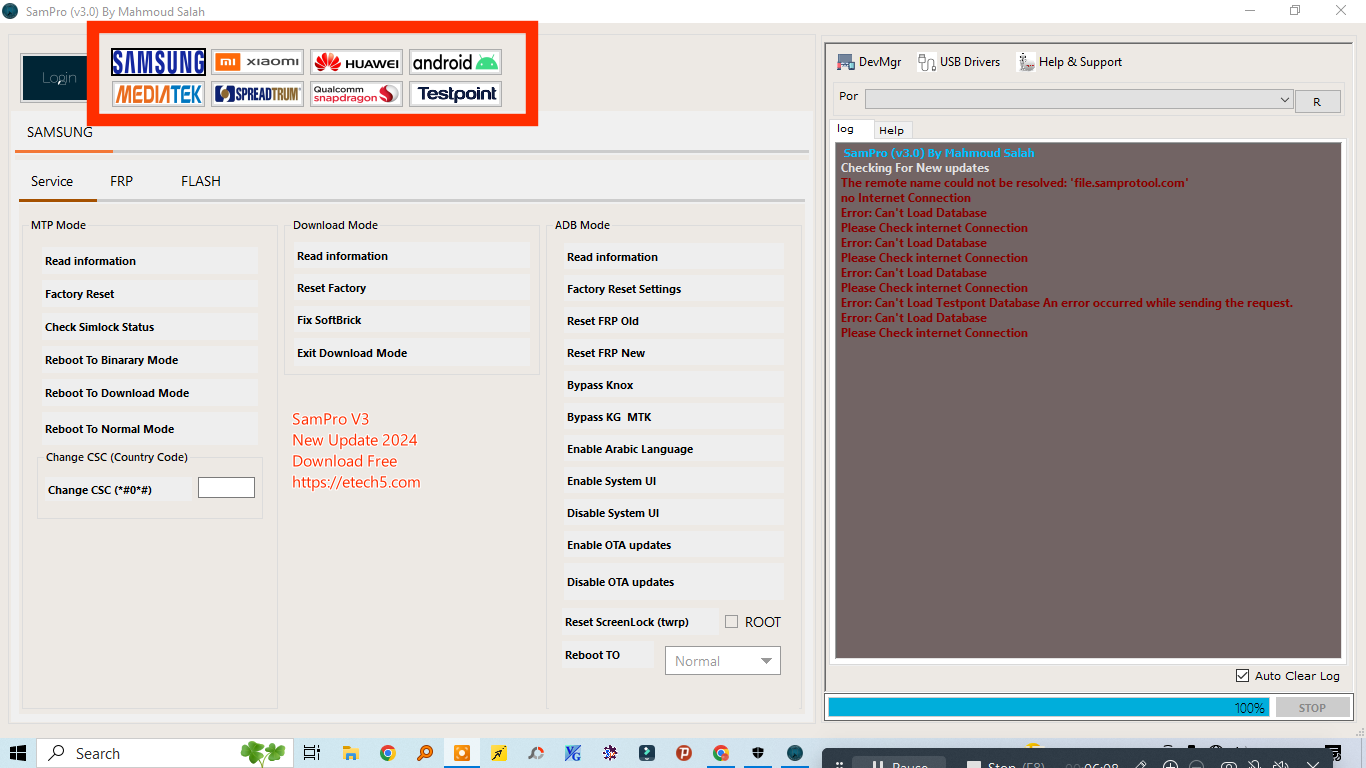The width and height of the screenshot is (1366, 768).
Task: Select the Samsung brand logo
Action: [159, 62]
